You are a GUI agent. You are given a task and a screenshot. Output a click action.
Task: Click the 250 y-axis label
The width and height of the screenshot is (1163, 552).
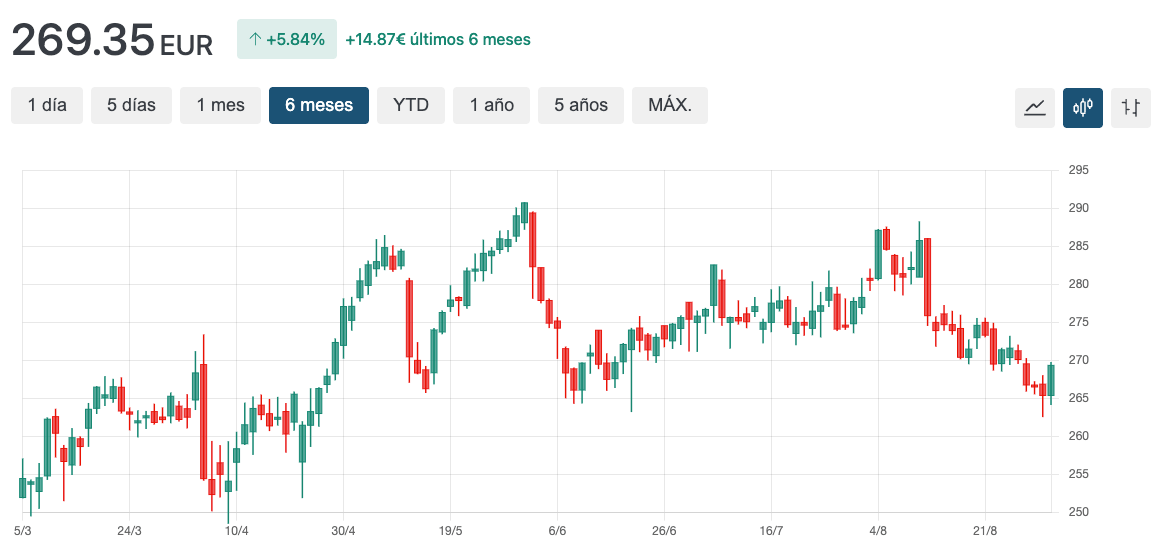tap(1078, 512)
